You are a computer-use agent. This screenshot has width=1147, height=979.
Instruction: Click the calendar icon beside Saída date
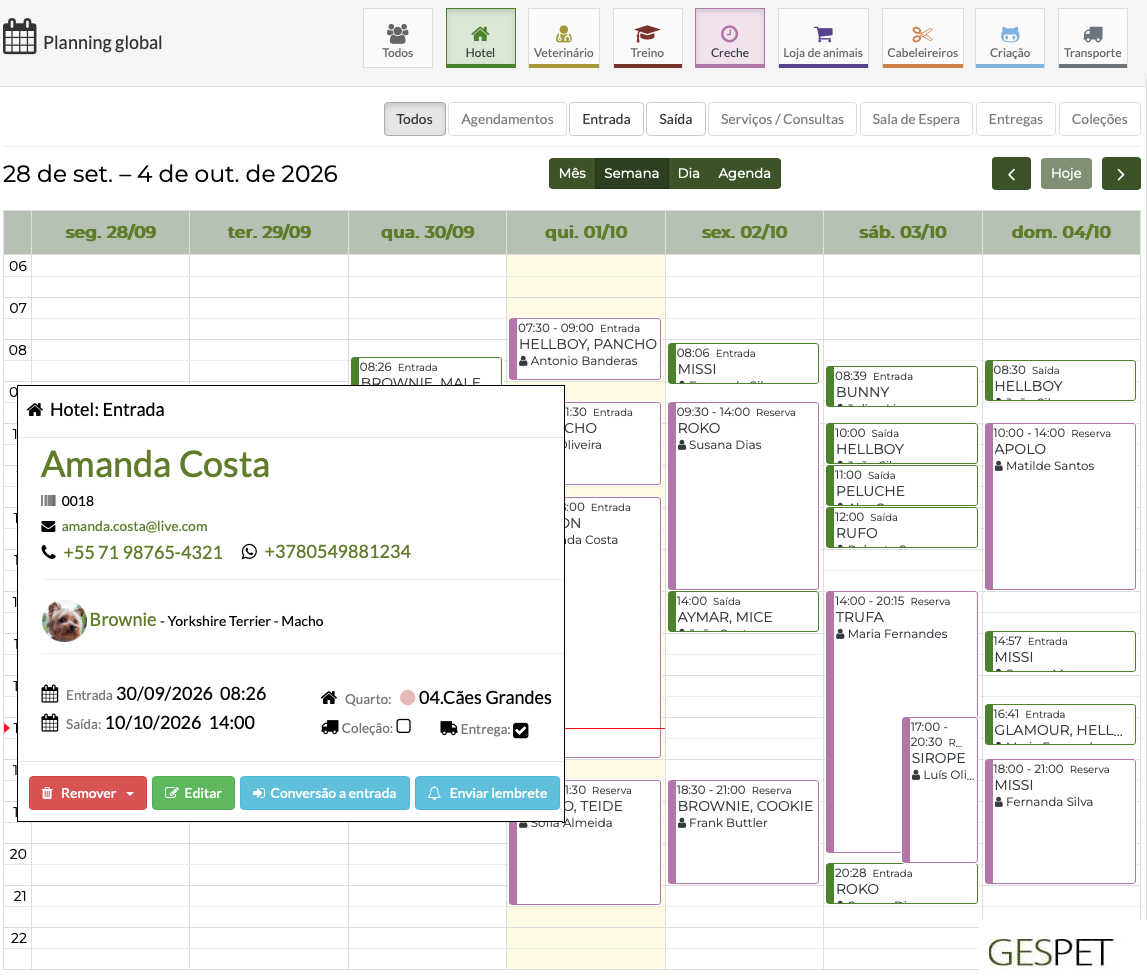tap(50, 723)
